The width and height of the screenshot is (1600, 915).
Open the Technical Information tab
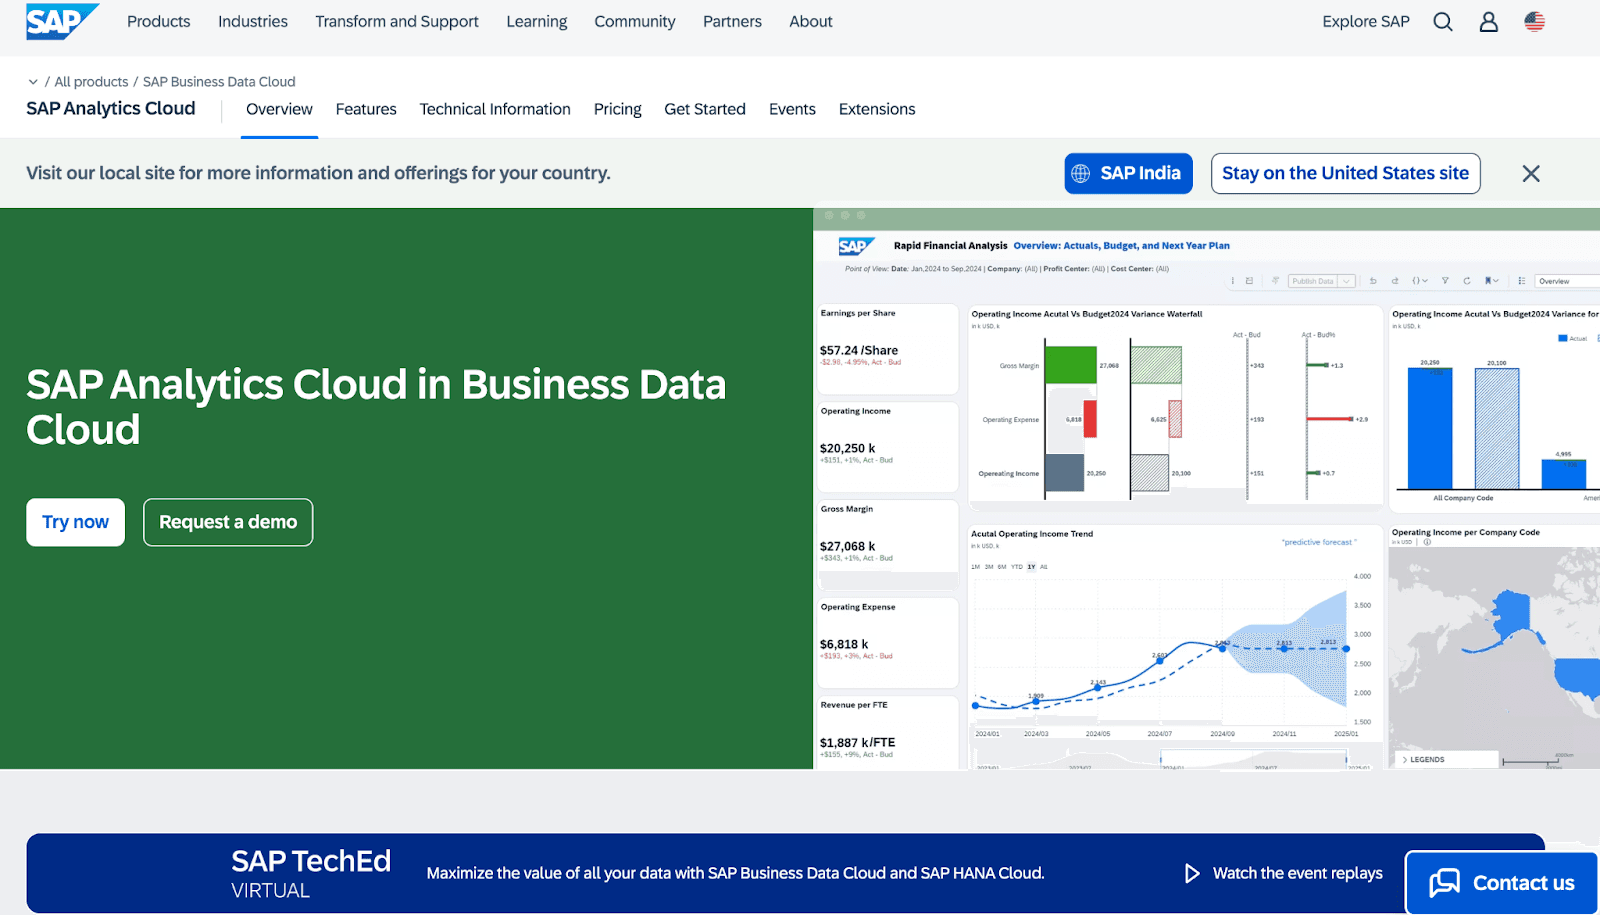click(494, 109)
